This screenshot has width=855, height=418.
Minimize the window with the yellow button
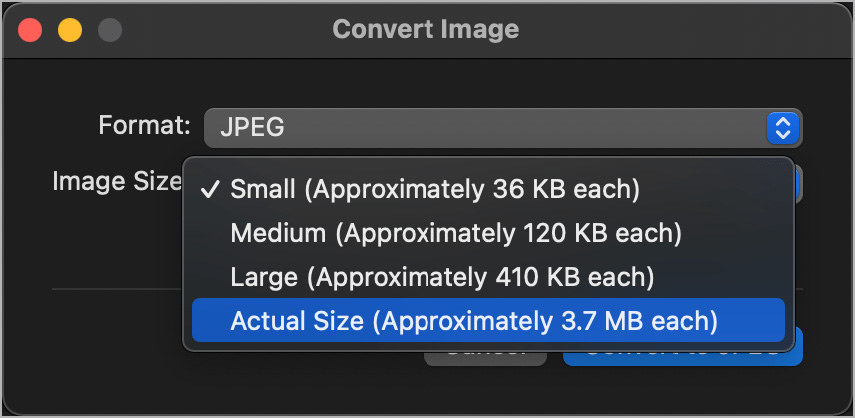click(x=69, y=30)
